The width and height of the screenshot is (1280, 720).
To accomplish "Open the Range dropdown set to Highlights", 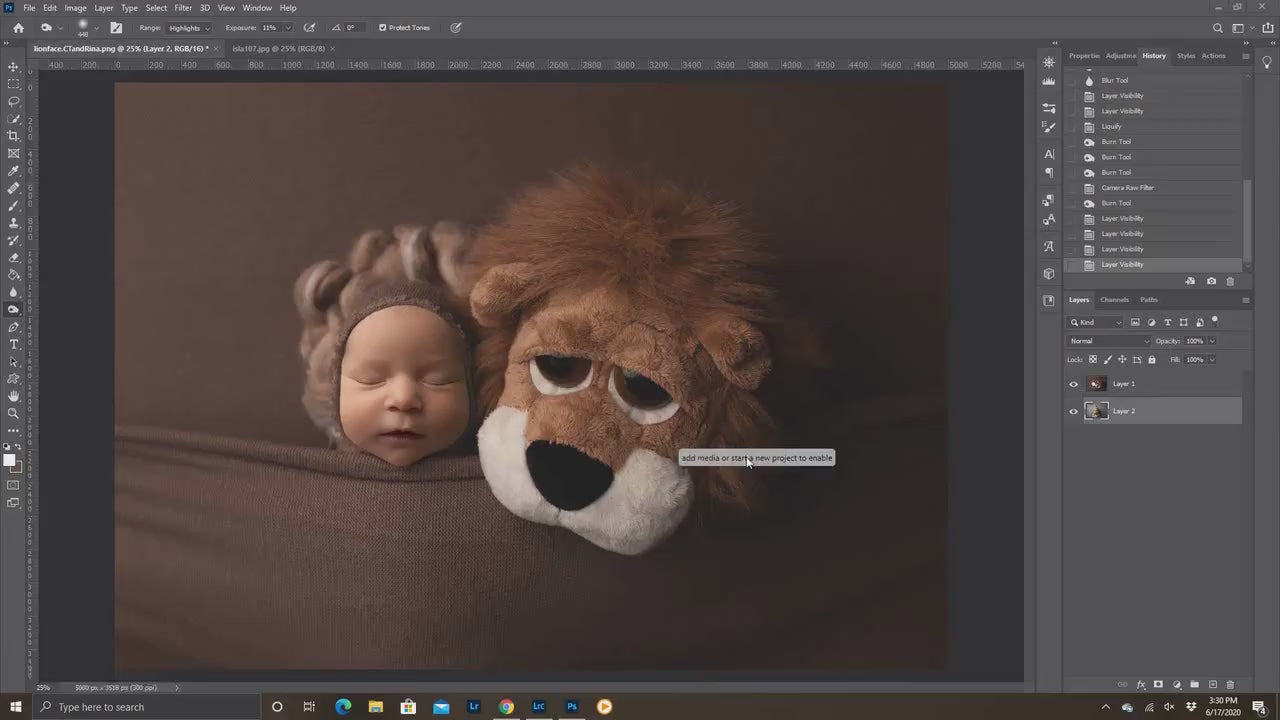I will [187, 27].
